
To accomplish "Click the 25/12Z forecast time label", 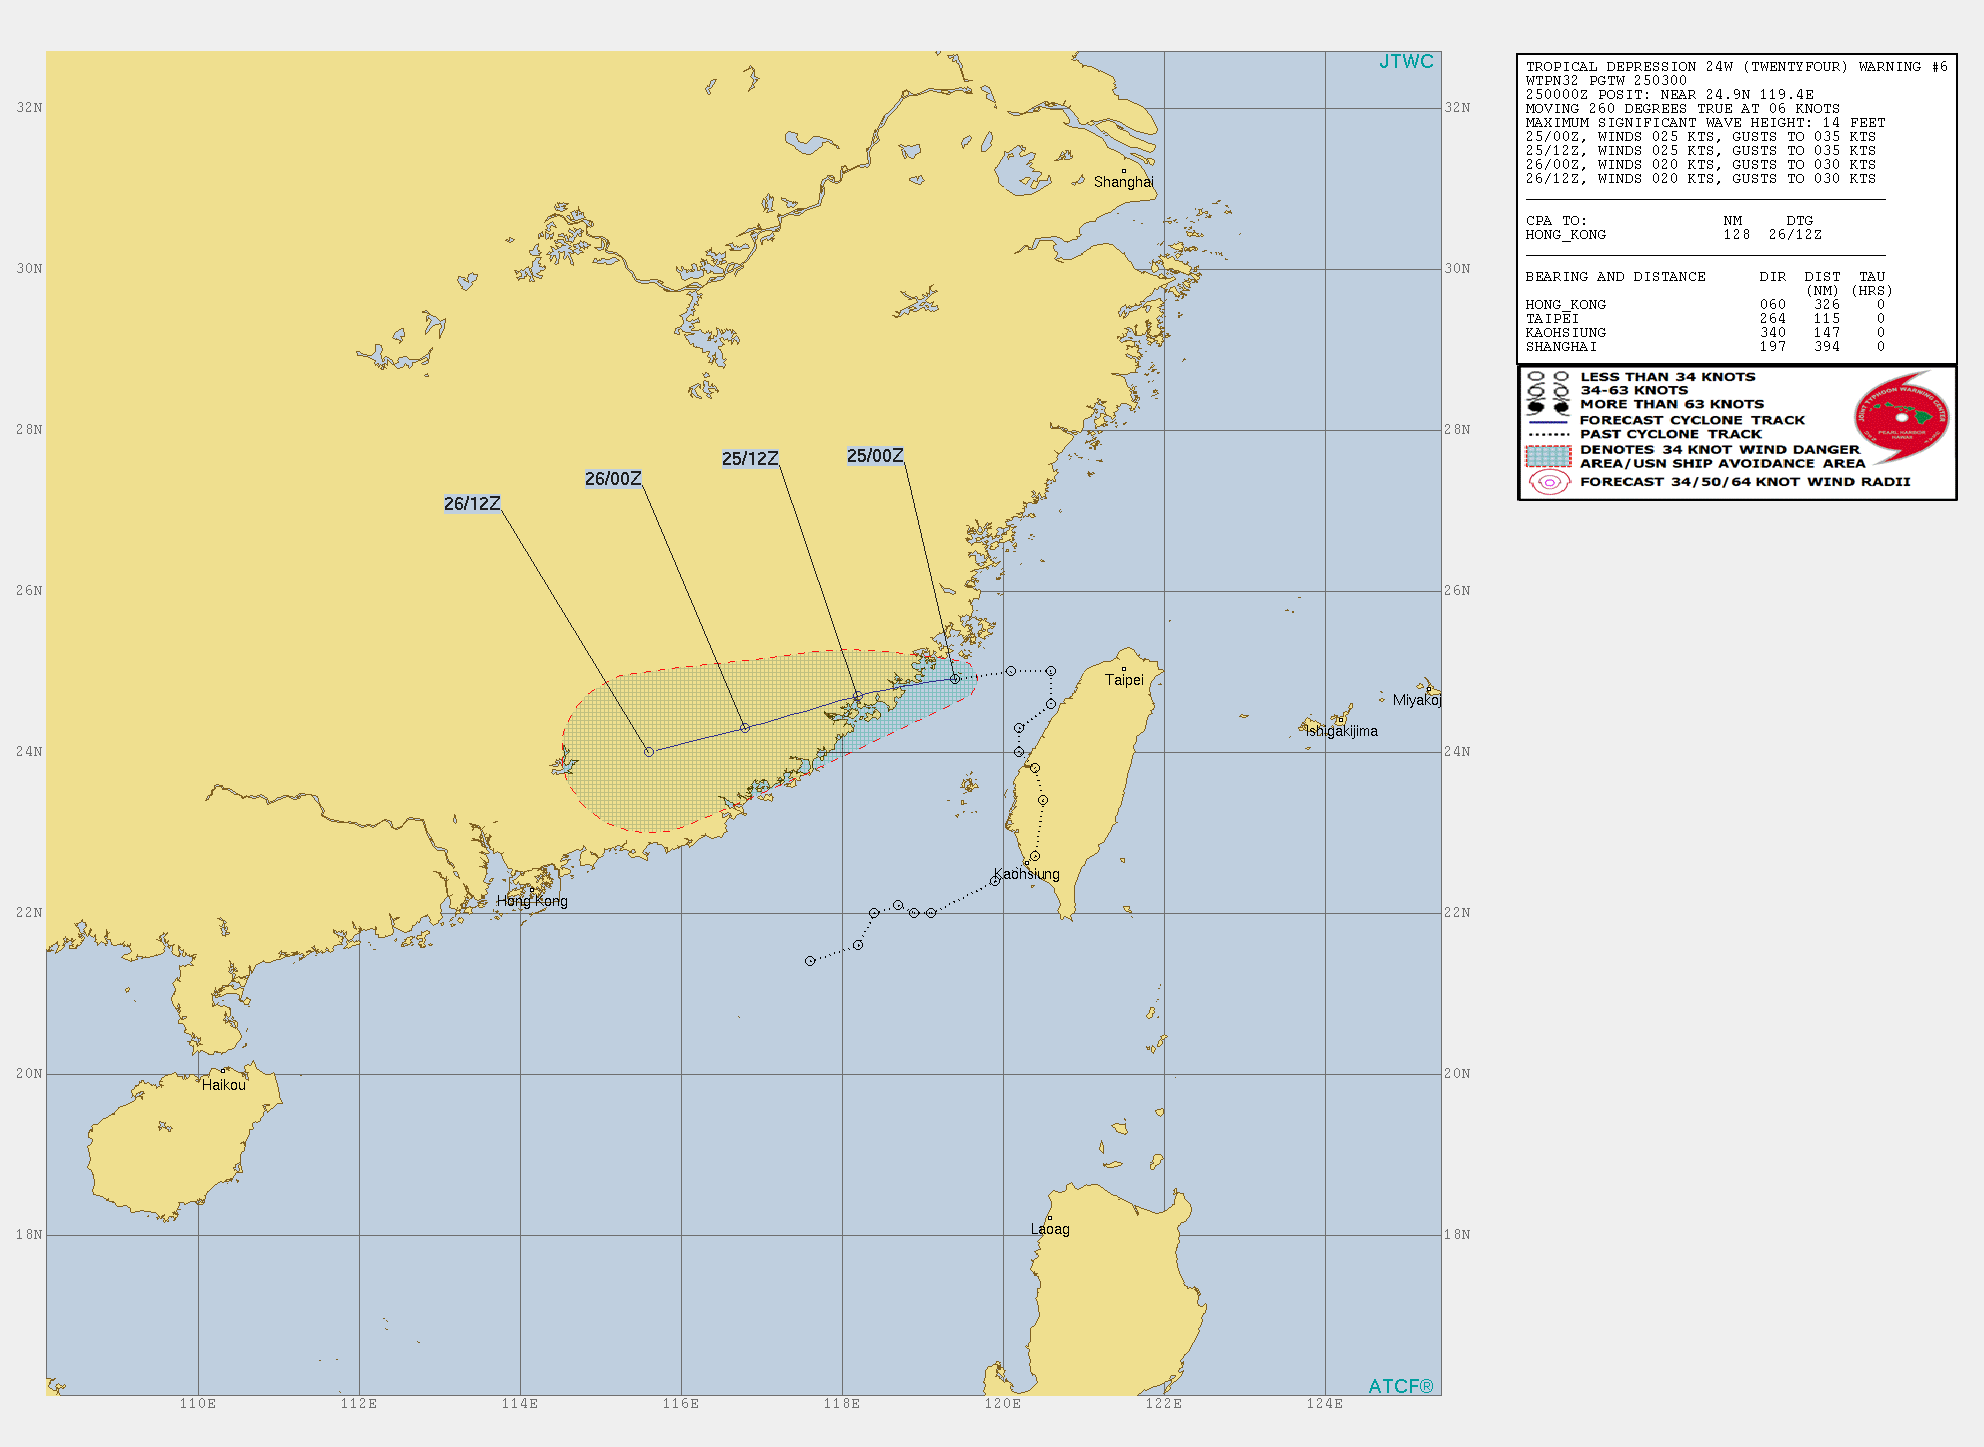I will (750, 459).
